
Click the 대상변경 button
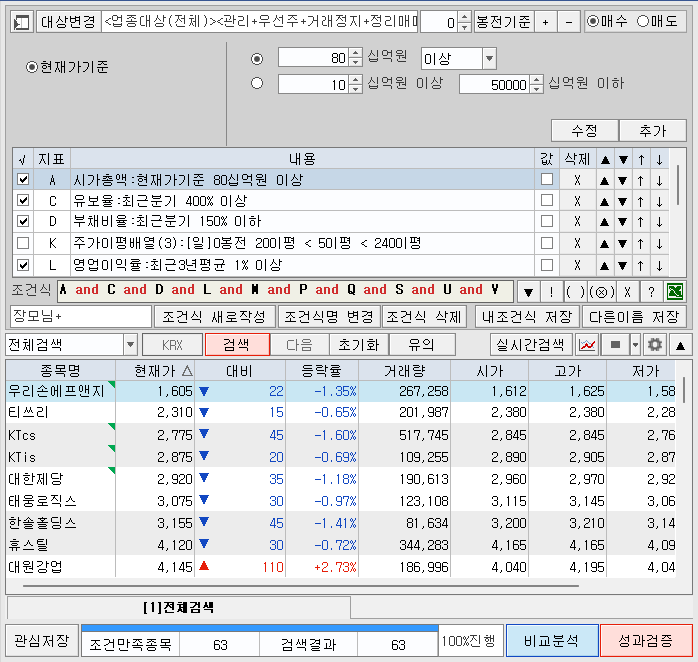click(x=68, y=22)
